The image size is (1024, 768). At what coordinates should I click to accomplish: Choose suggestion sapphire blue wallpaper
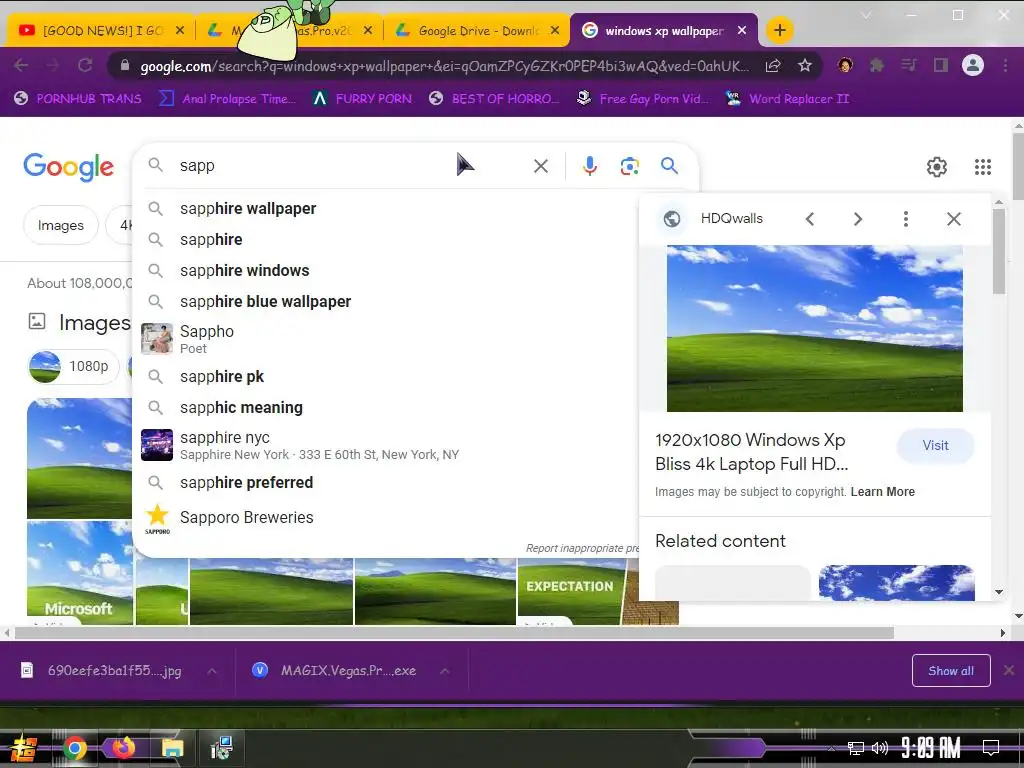385,301
